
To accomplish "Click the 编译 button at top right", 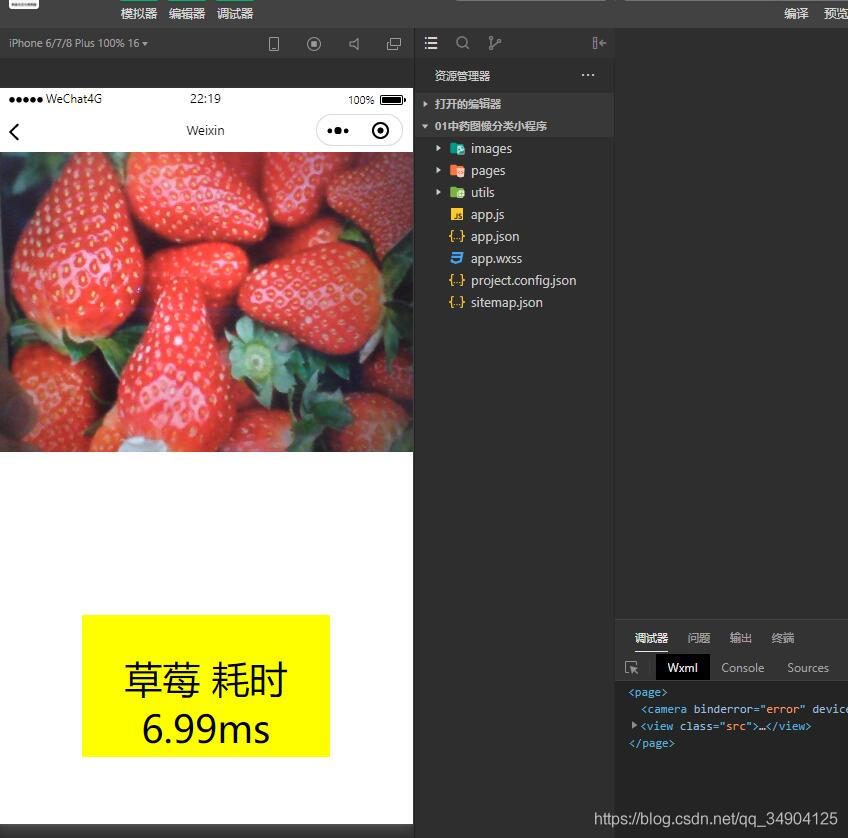I will point(796,14).
